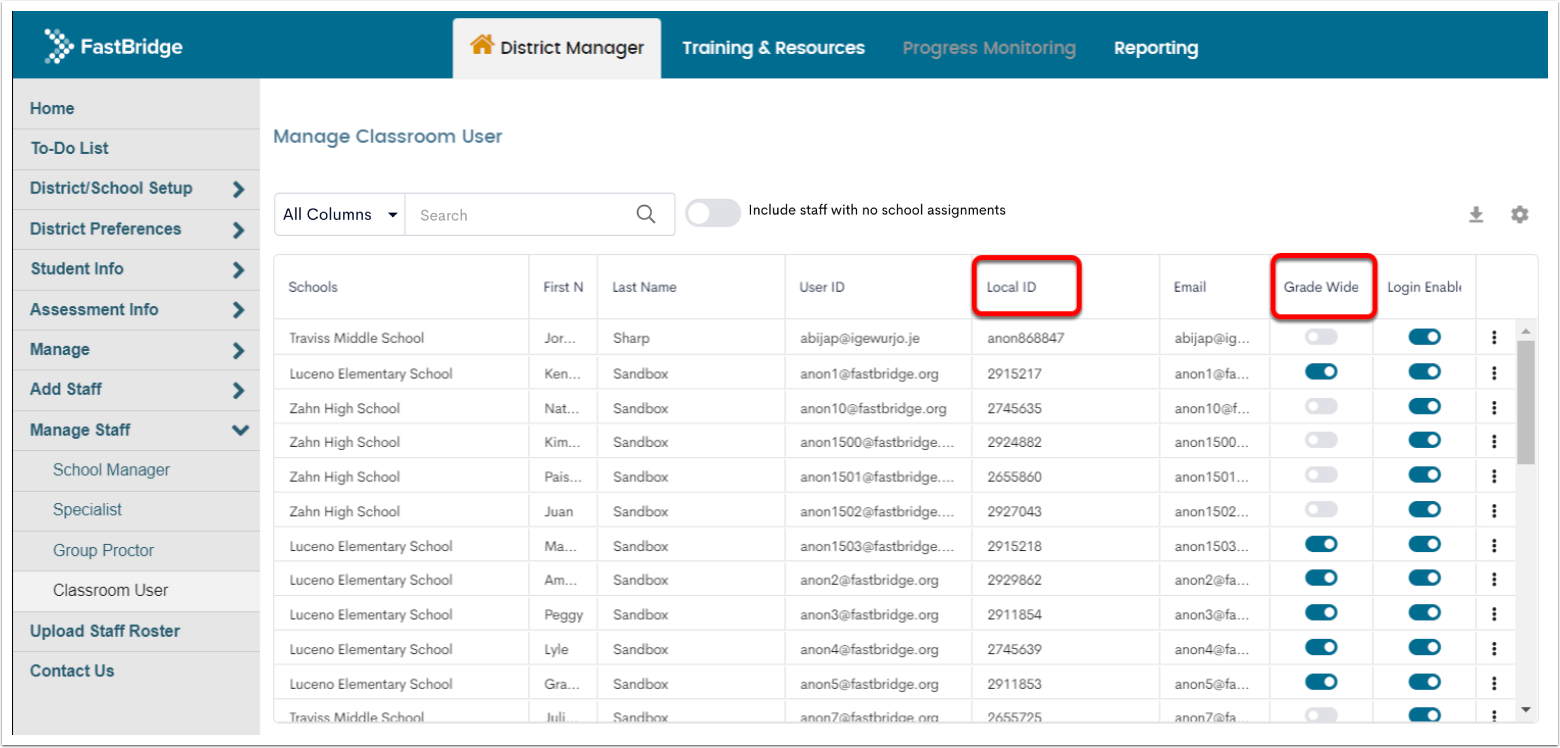Enable Grade Wide for anon10@fastbridge.org
This screenshot has height=748, width=1560.
(1321, 406)
